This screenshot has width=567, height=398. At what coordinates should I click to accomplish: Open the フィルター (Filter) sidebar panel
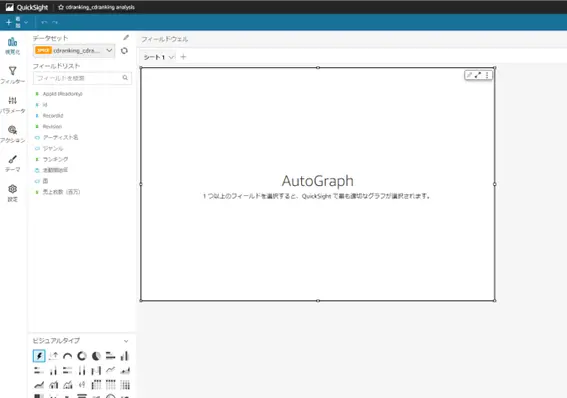pos(12,75)
